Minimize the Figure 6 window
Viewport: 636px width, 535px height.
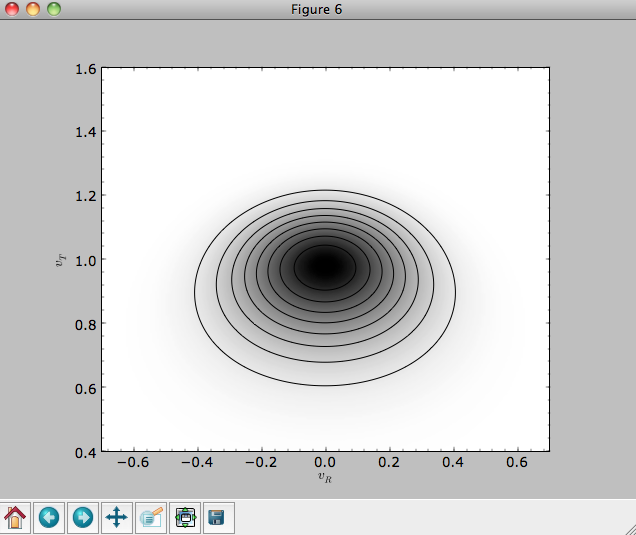tap(33, 9)
